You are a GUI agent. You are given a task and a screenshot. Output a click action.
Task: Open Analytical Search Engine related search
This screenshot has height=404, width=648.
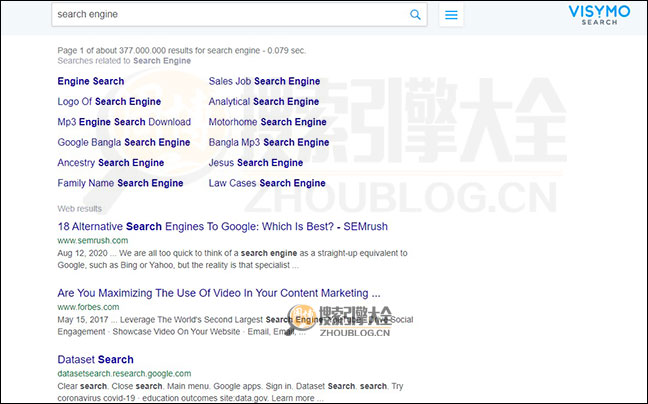coord(264,102)
